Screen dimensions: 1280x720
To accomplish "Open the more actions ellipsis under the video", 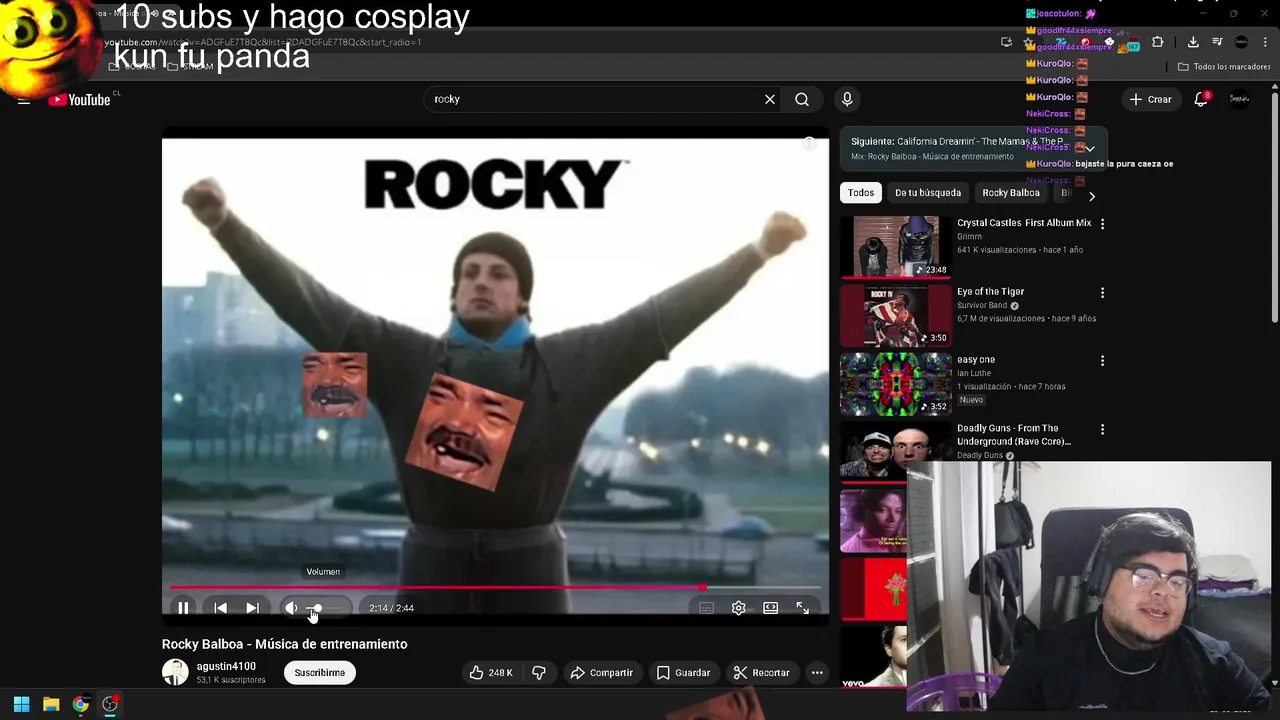I will point(817,673).
